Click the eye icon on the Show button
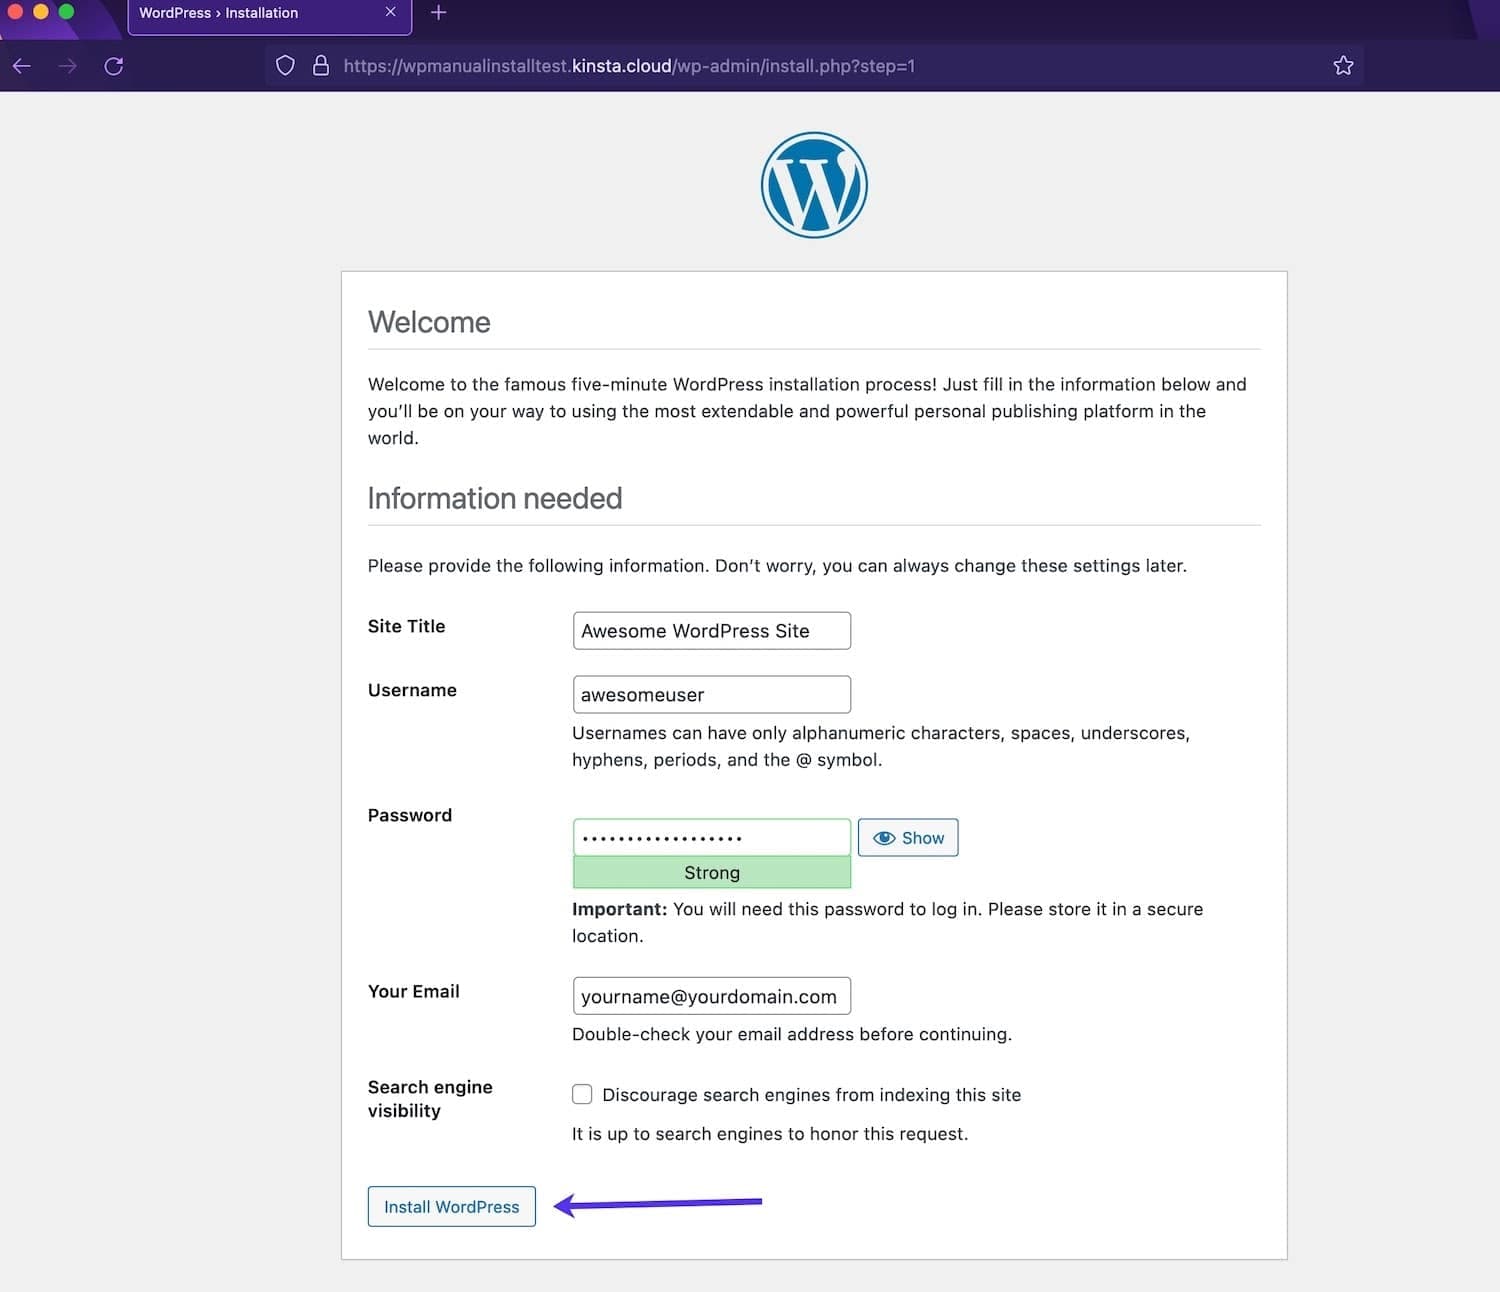1500x1292 pixels. pos(884,837)
